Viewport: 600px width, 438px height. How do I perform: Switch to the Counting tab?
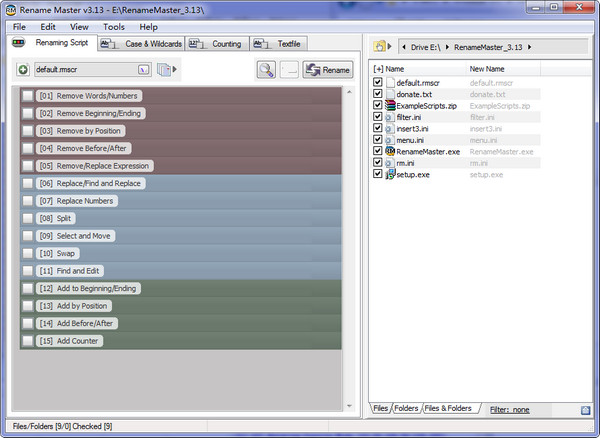217,44
